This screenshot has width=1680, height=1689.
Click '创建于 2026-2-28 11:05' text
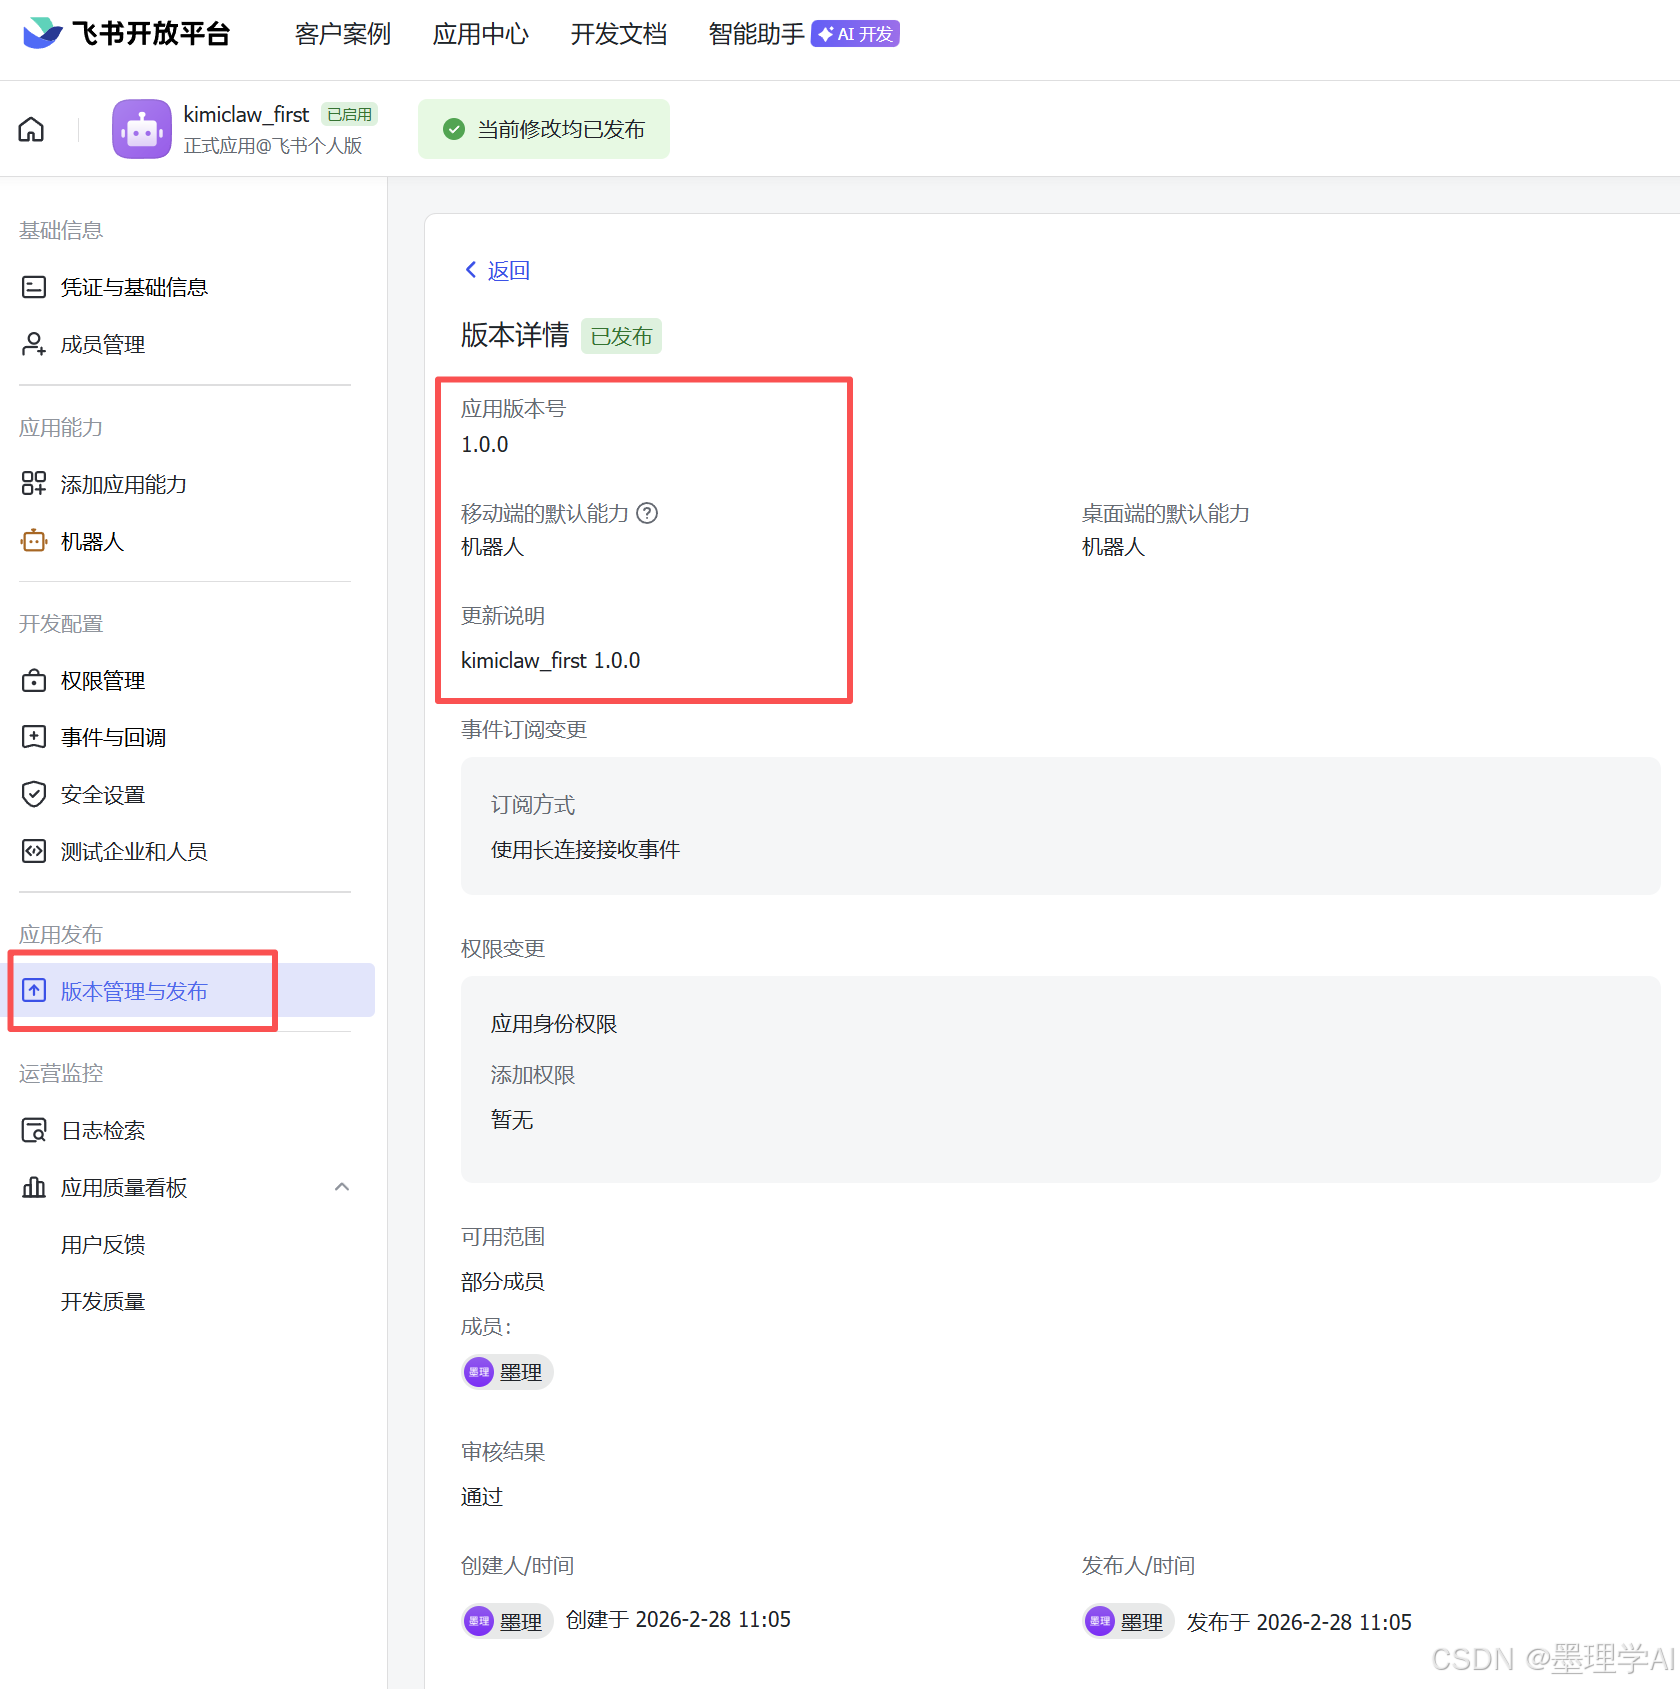pyautogui.click(x=678, y=1619)
